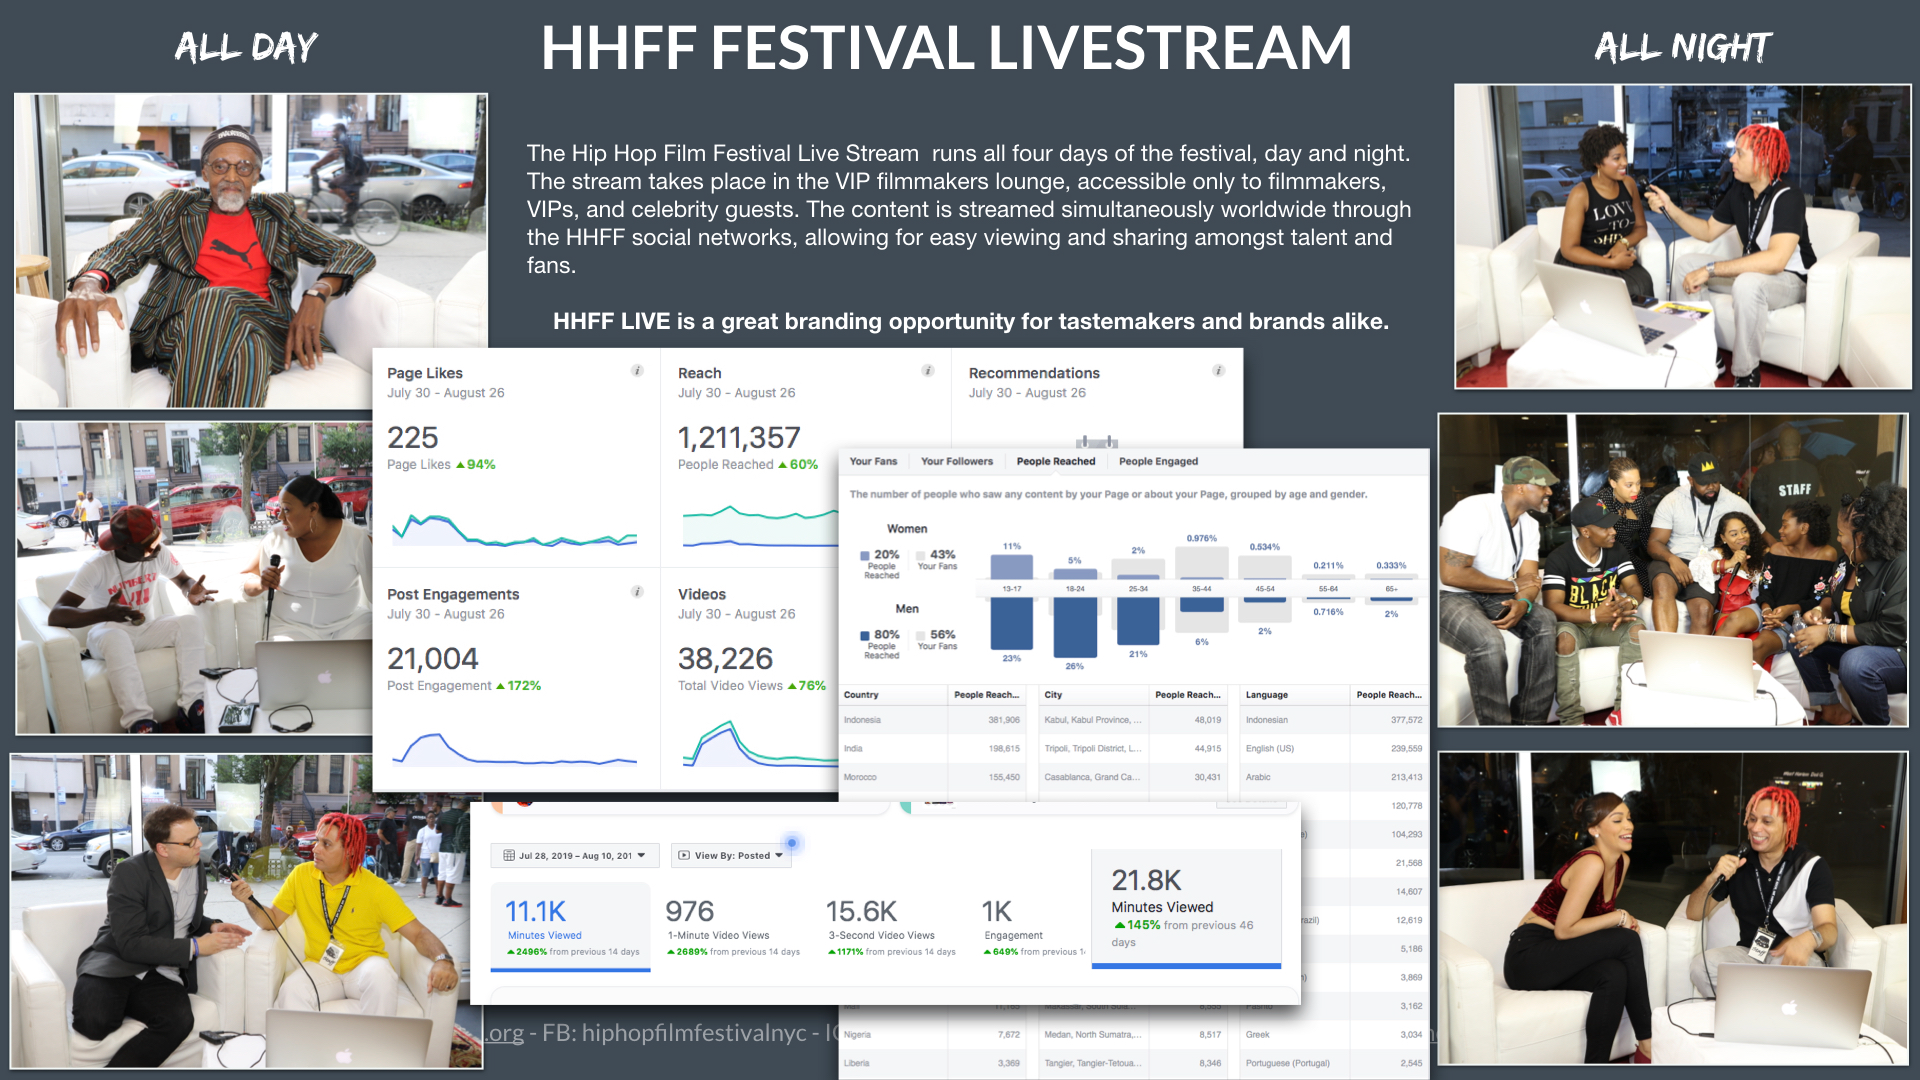1920x1080 pixels.
Task: Switch to the Your Fans tab
Action: coord(873,462)
